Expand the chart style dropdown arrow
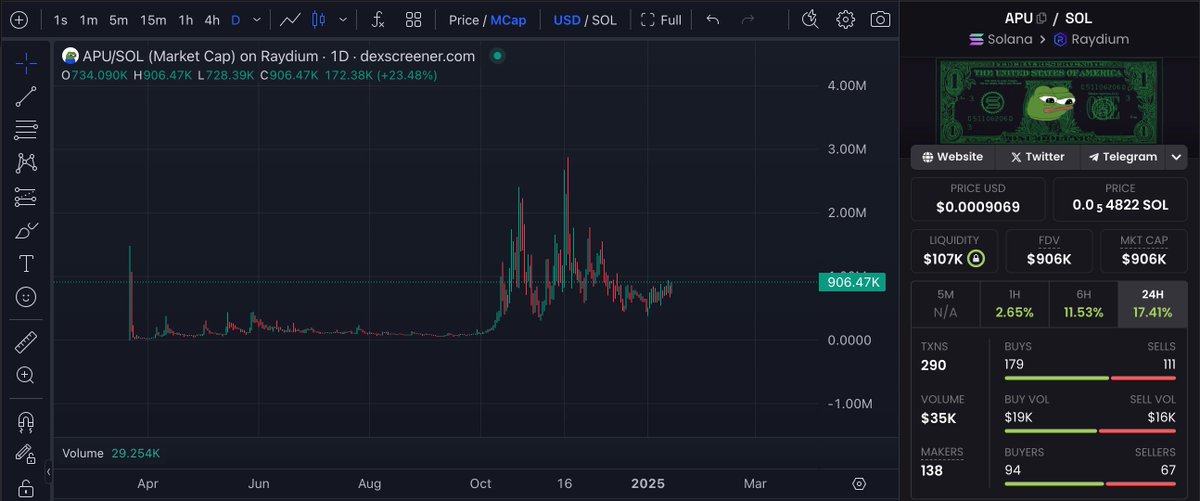 point(345,19)
